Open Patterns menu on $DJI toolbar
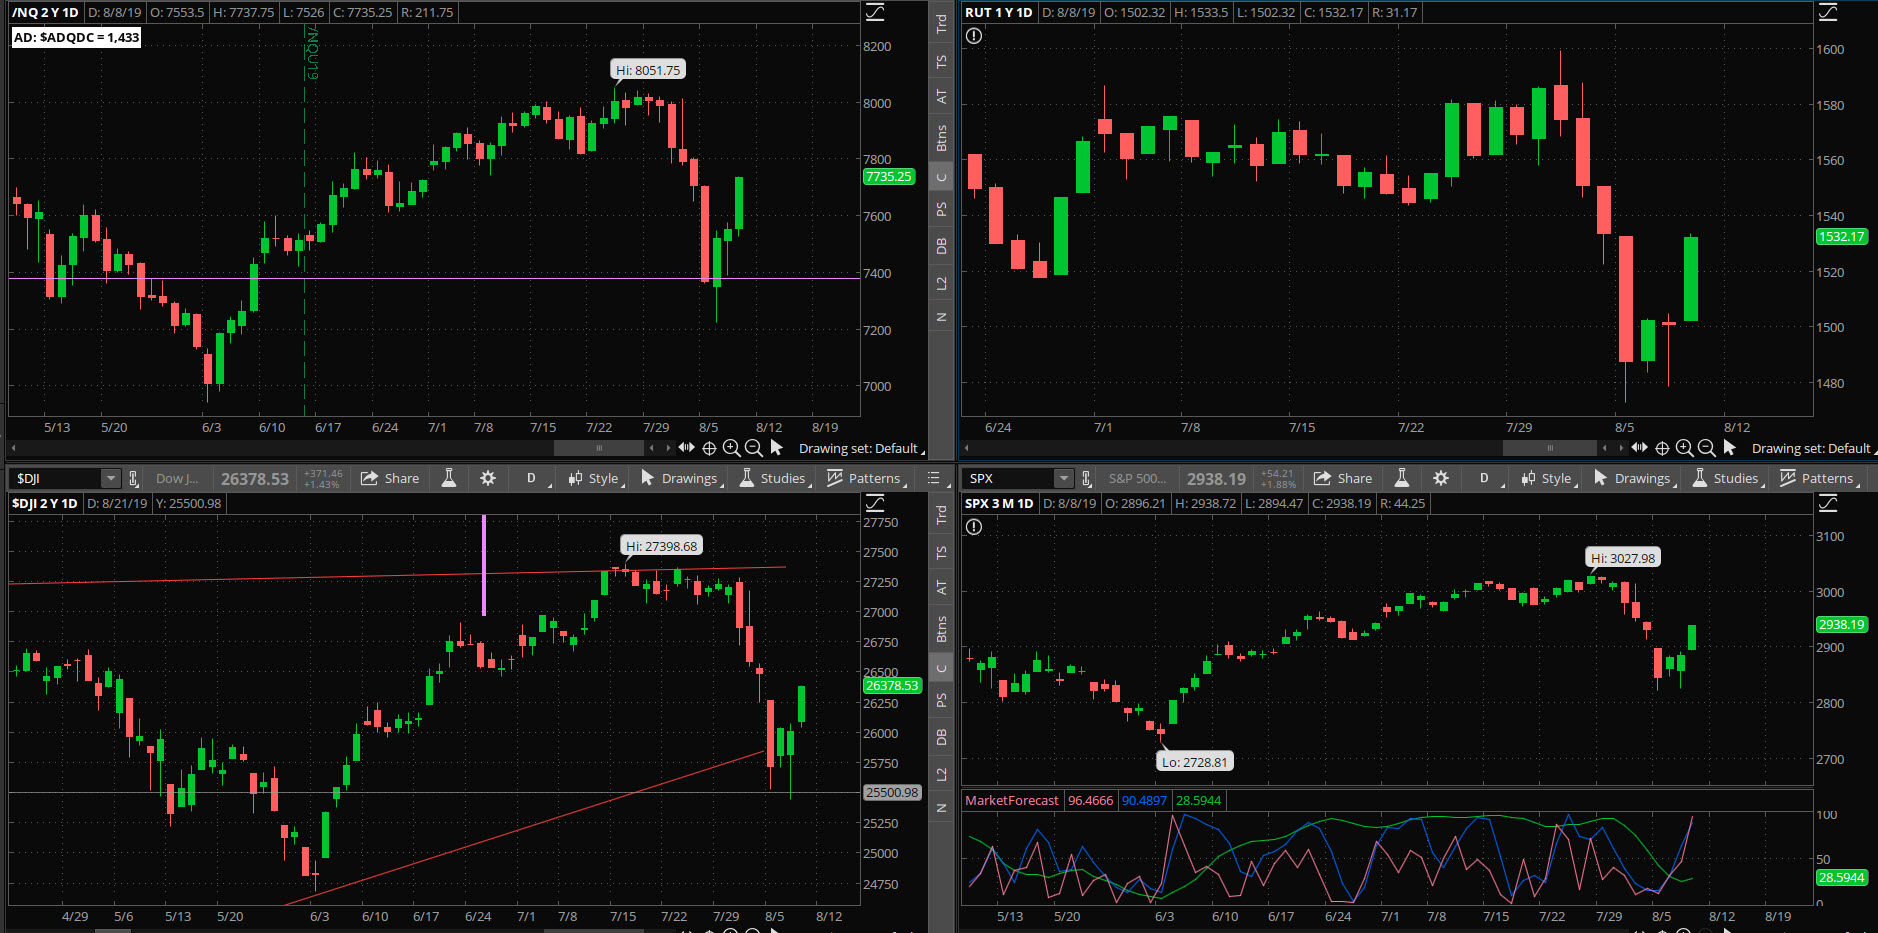The height and width of the screenshot is (933, 1878). point(866,478)
